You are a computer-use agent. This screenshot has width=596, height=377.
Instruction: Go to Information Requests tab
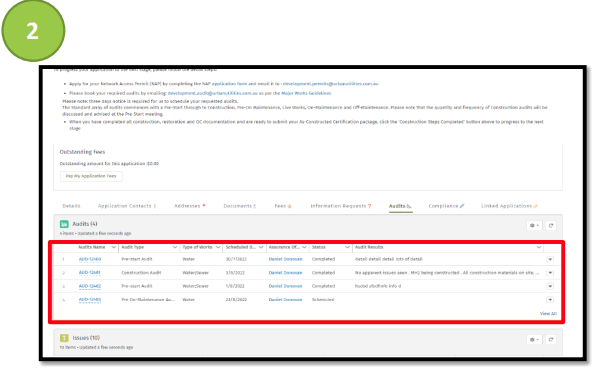341,206
